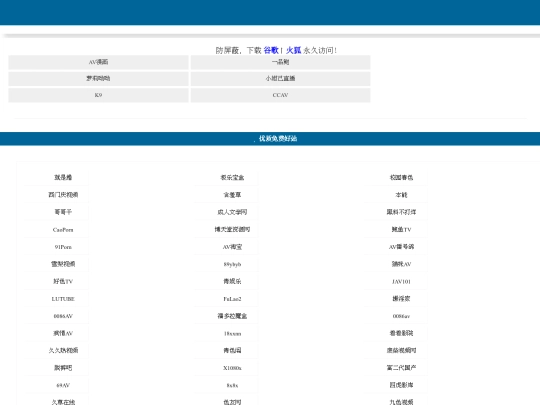
Task: Open the 青色园 list entry
Action: pyautogui.click(x=232, y=351)
